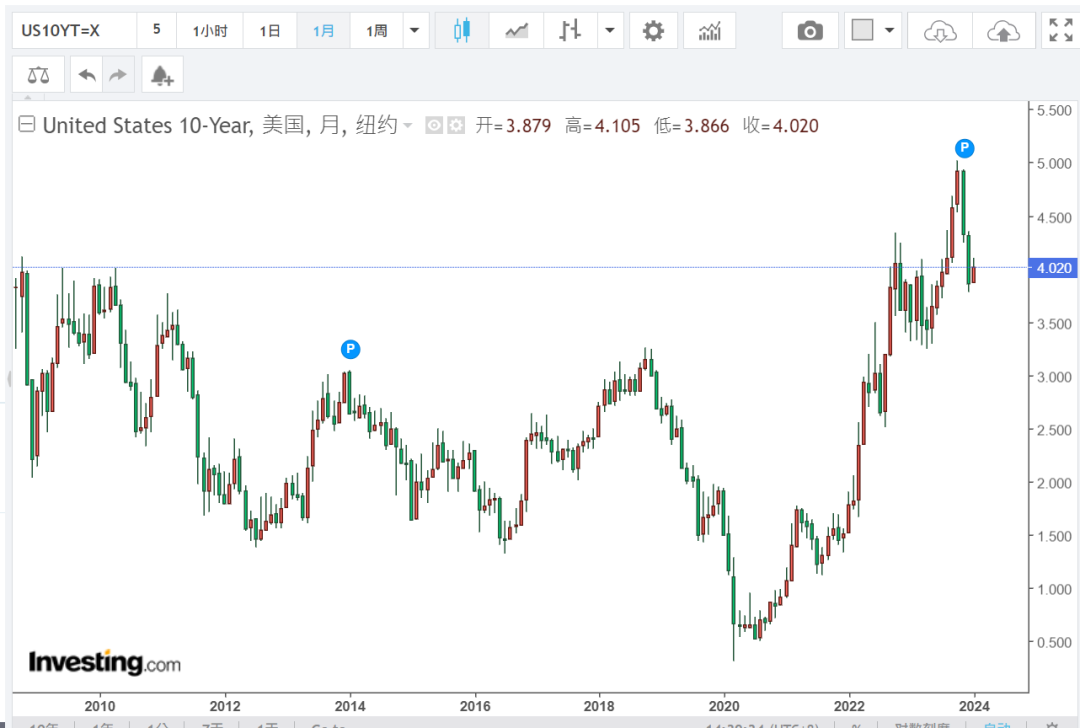Undo the last chart action
The image size is (1080, 728).
click(x=88, y=75)
